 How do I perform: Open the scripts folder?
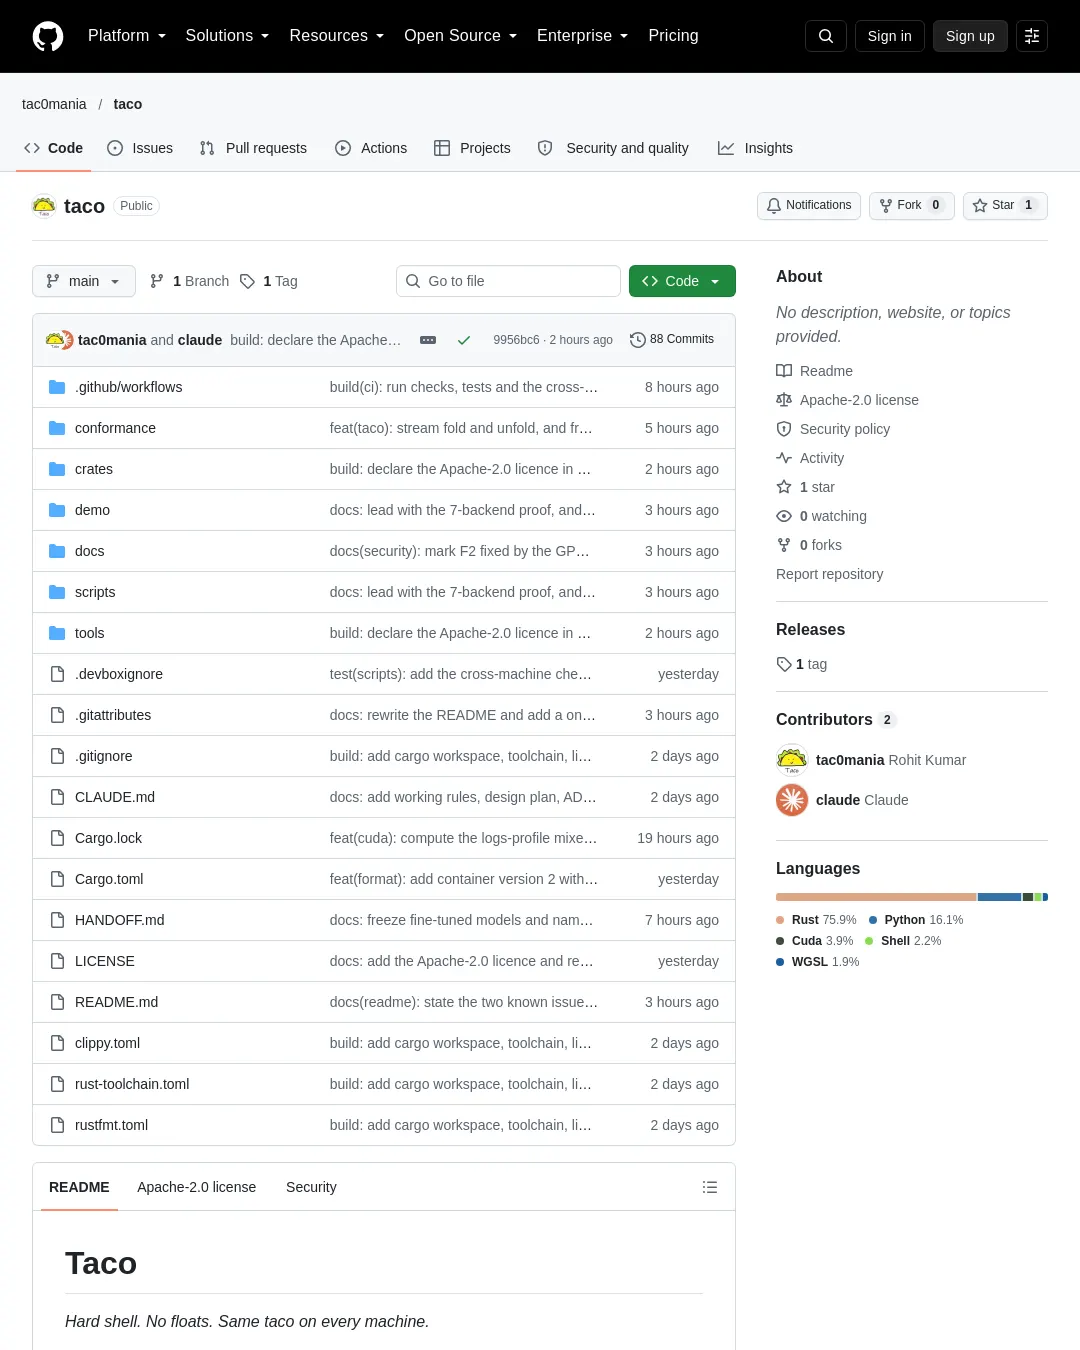(x=95, y=592)
